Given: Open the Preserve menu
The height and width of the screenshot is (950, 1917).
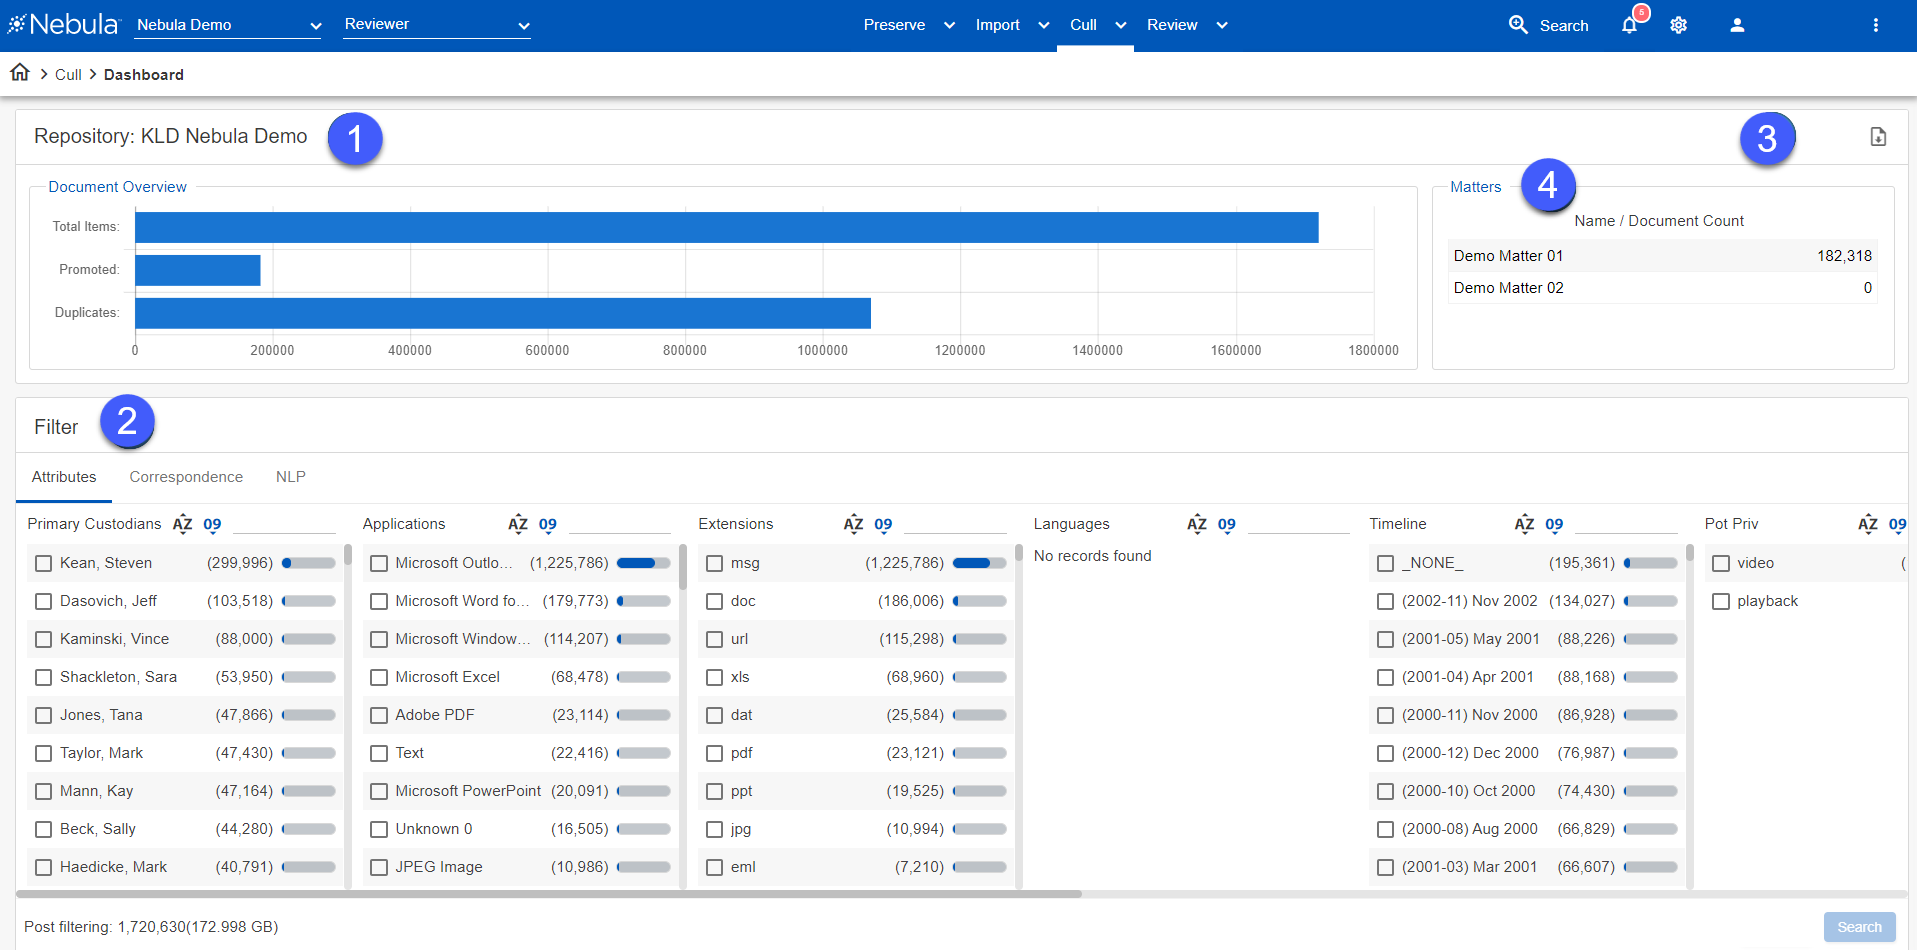Looking at the screenshot, I should [894, 25].
